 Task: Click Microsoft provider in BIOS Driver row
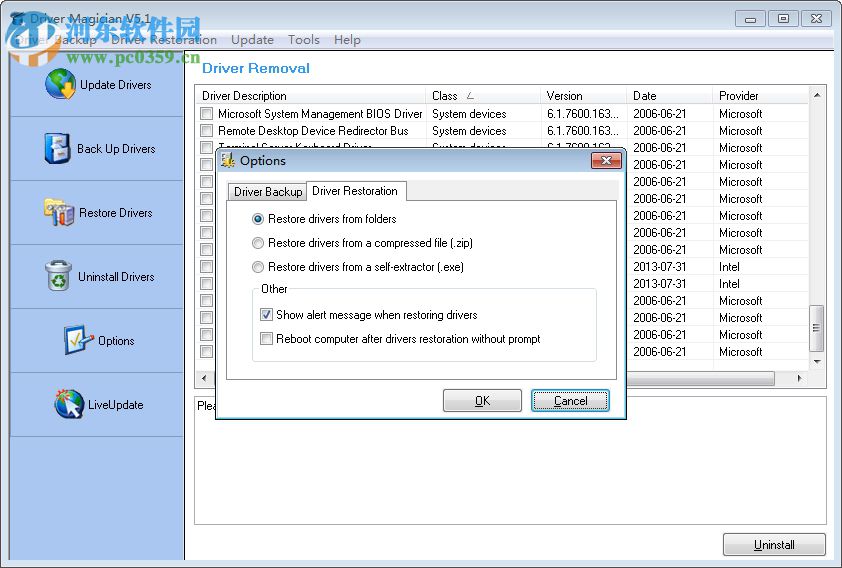point(741,114)
